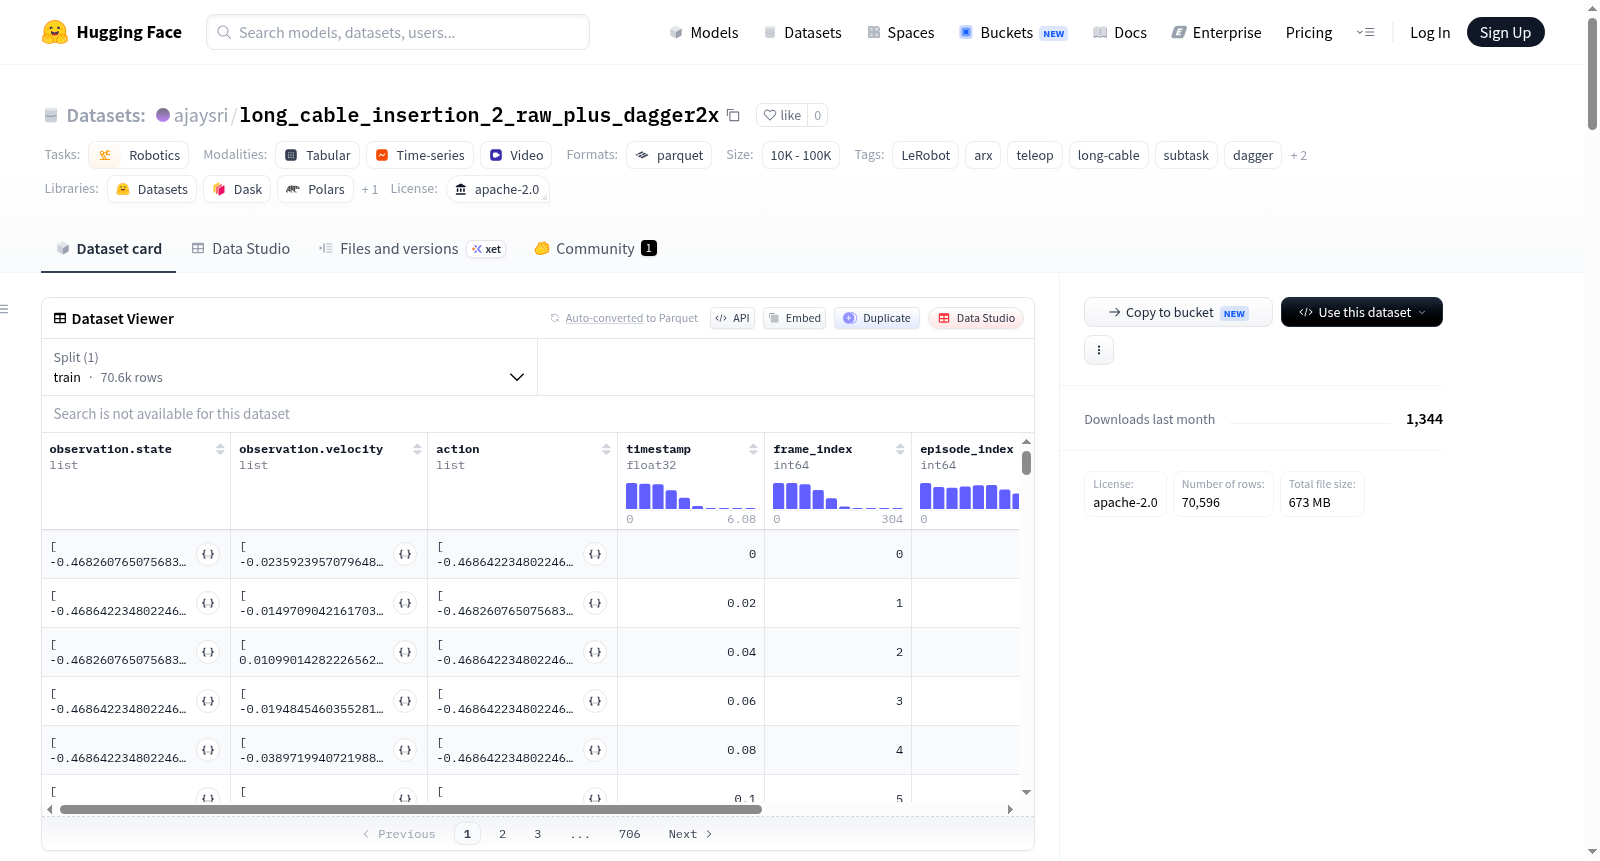
Task: Sort by the timestamp column
Action: click(x=753, y=450)
